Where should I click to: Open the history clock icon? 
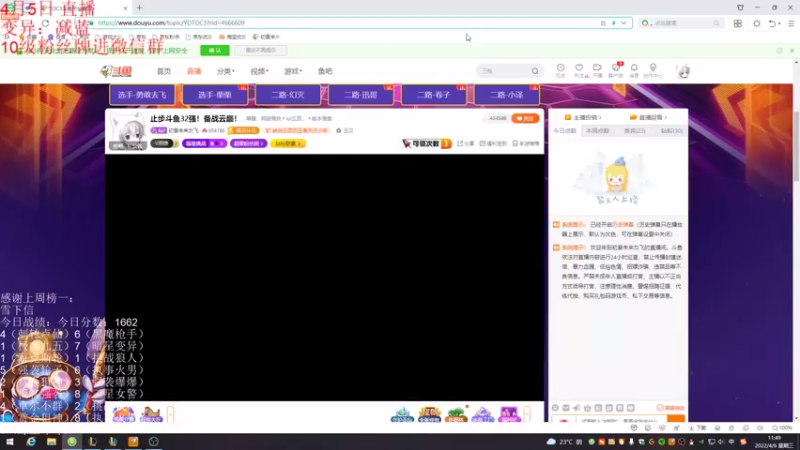coord(560,70)
